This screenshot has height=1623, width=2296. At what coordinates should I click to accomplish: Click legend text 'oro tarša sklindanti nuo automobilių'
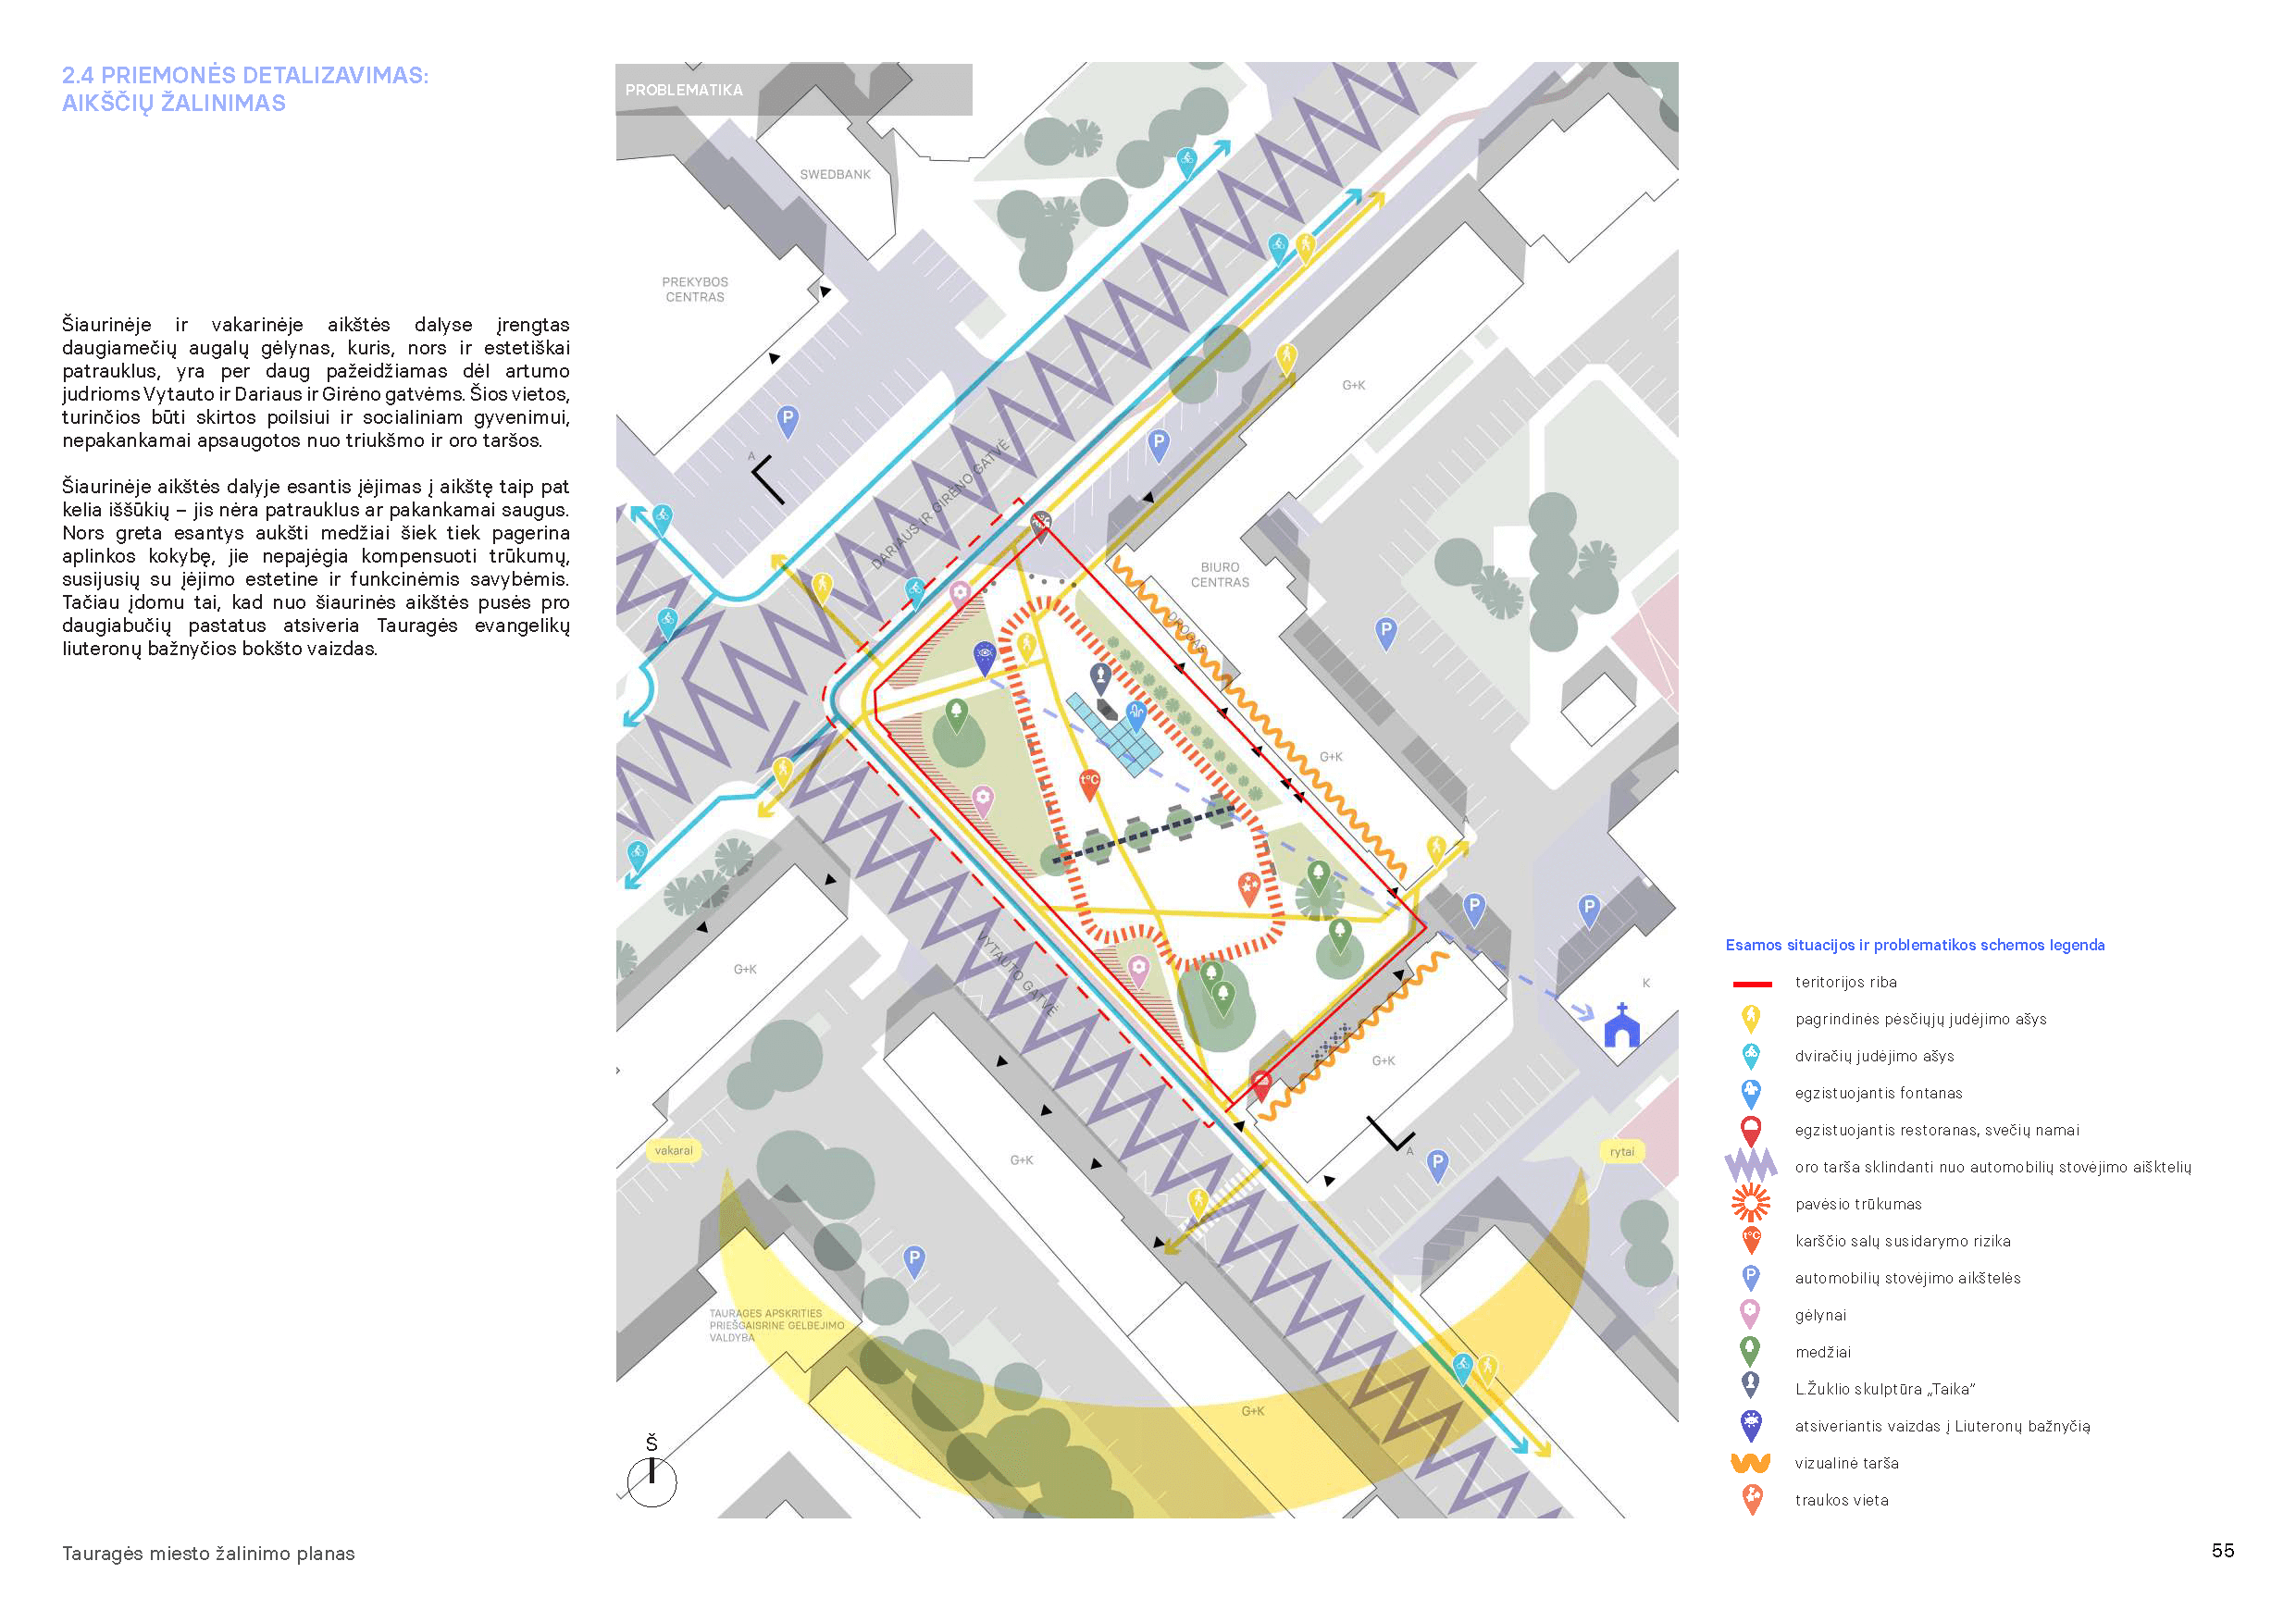click(1992, 1167)
